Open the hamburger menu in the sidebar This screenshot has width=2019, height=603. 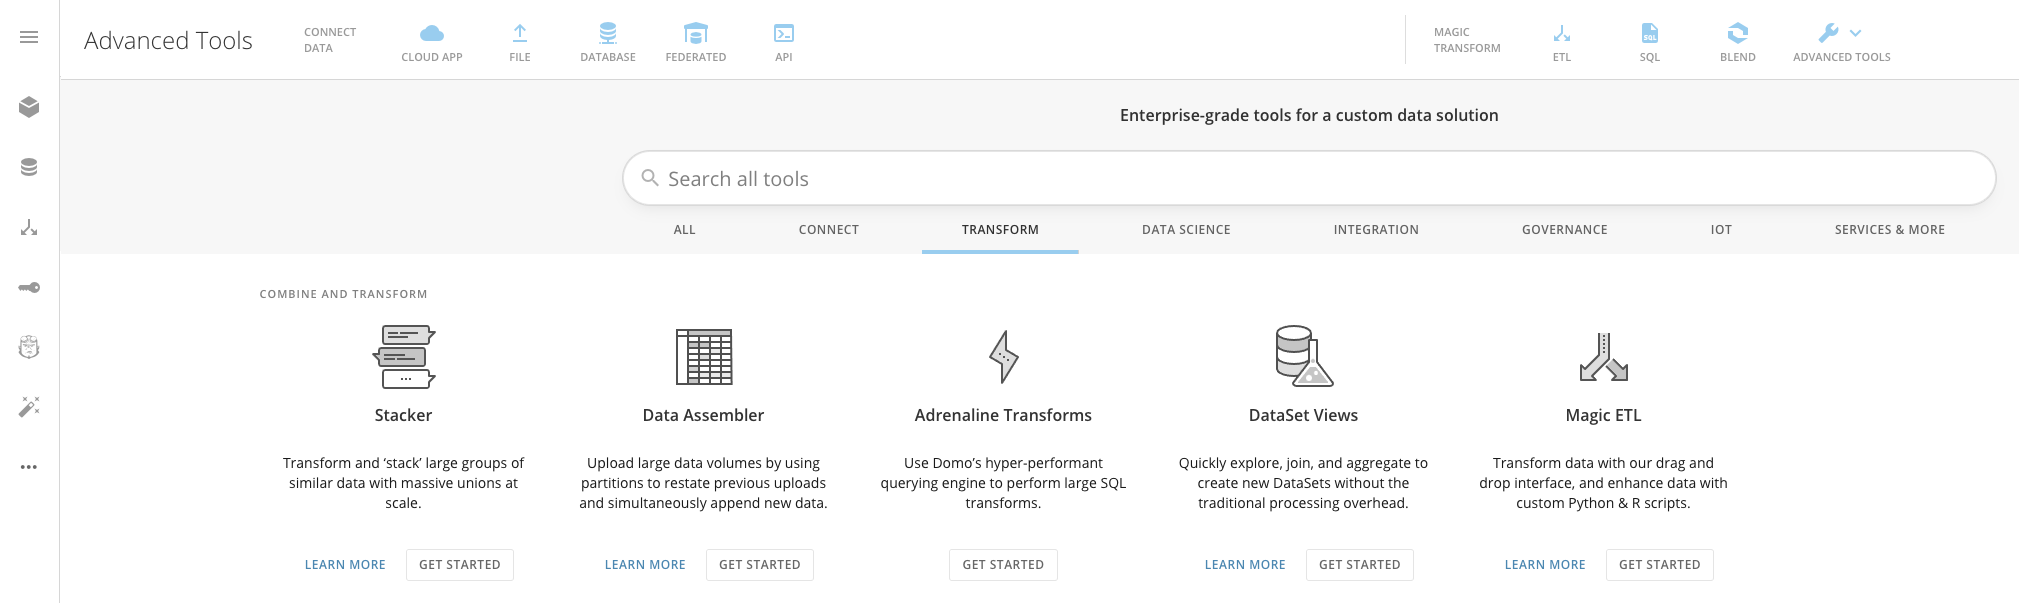click(x=29, y=37)
